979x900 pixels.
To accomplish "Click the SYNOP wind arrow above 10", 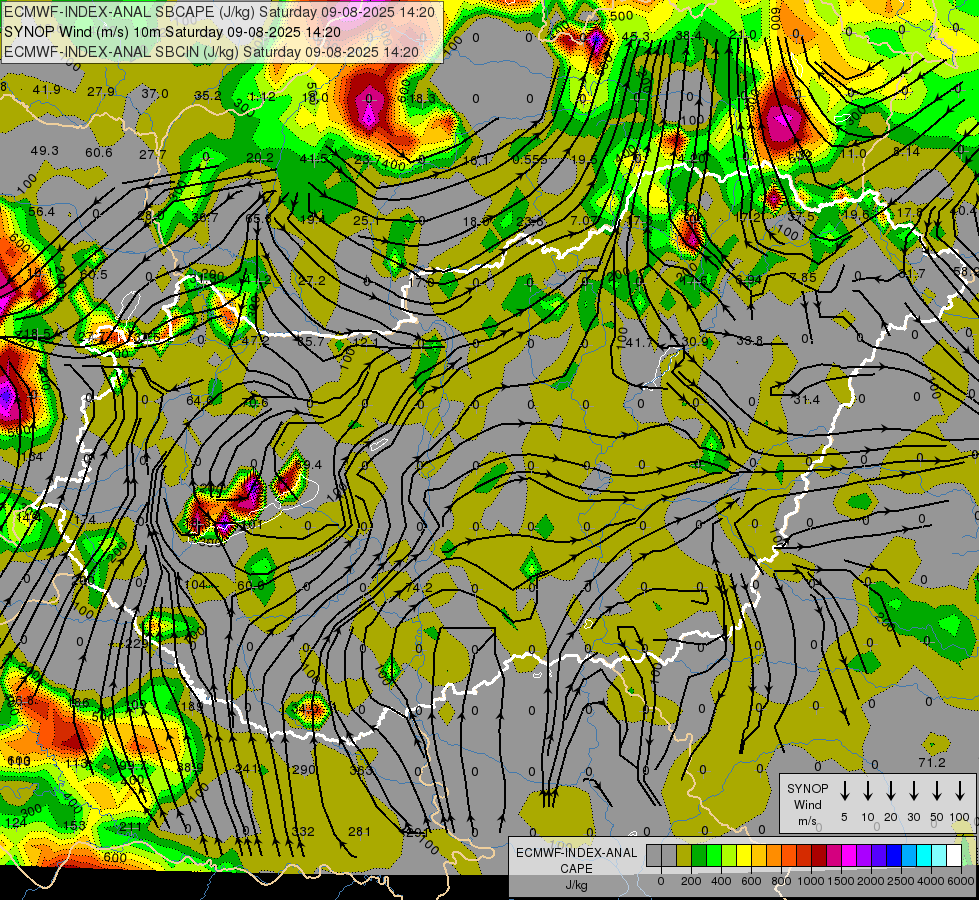I will (867, 791).
